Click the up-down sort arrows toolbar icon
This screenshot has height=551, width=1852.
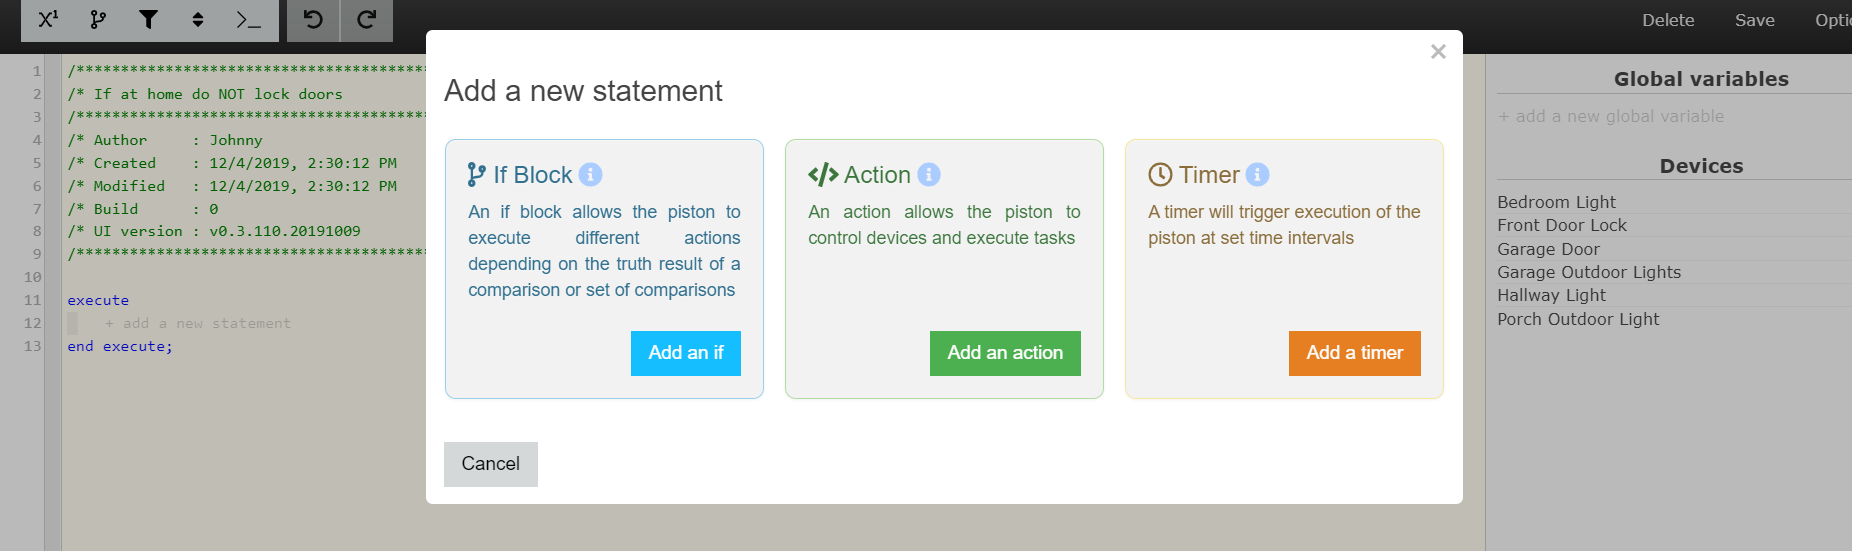(198, 20)
